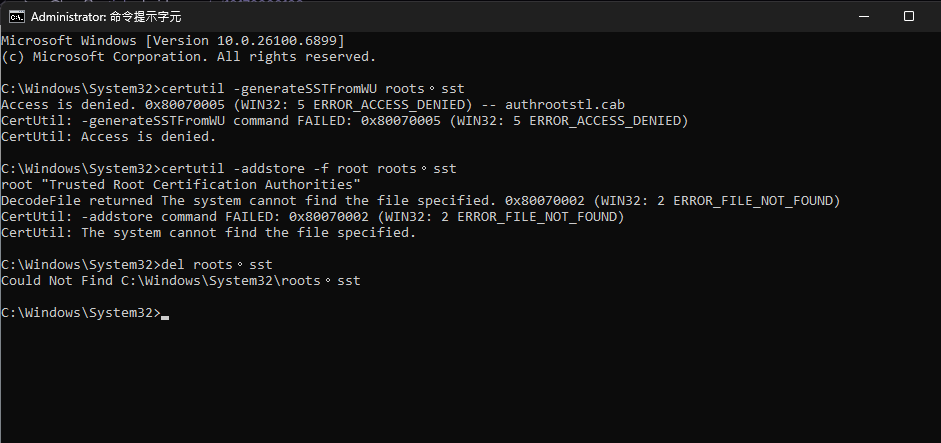Click the 'Could Not Find' output line
Screen dimensions: 941x443
point(180,281)
